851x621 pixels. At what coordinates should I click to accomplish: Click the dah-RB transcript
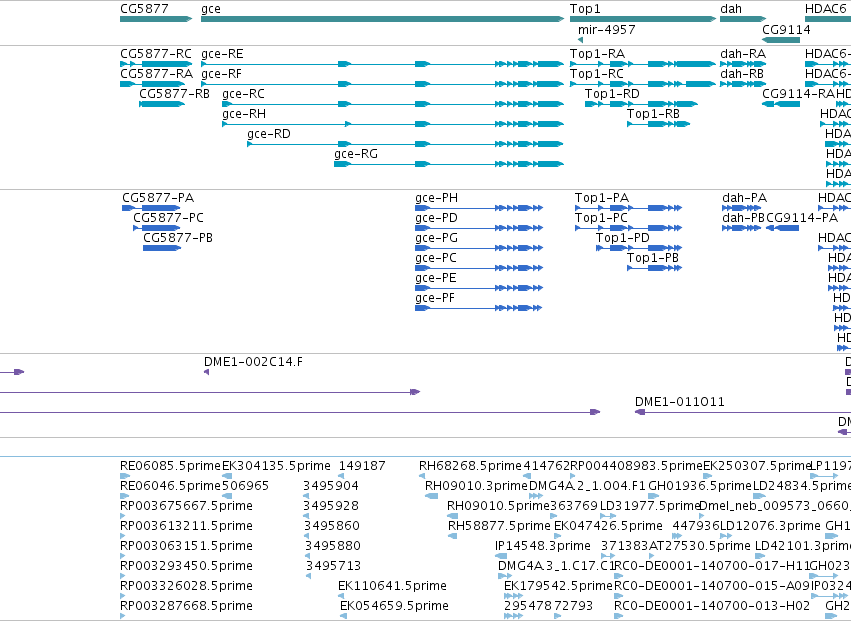click(743, 84)
